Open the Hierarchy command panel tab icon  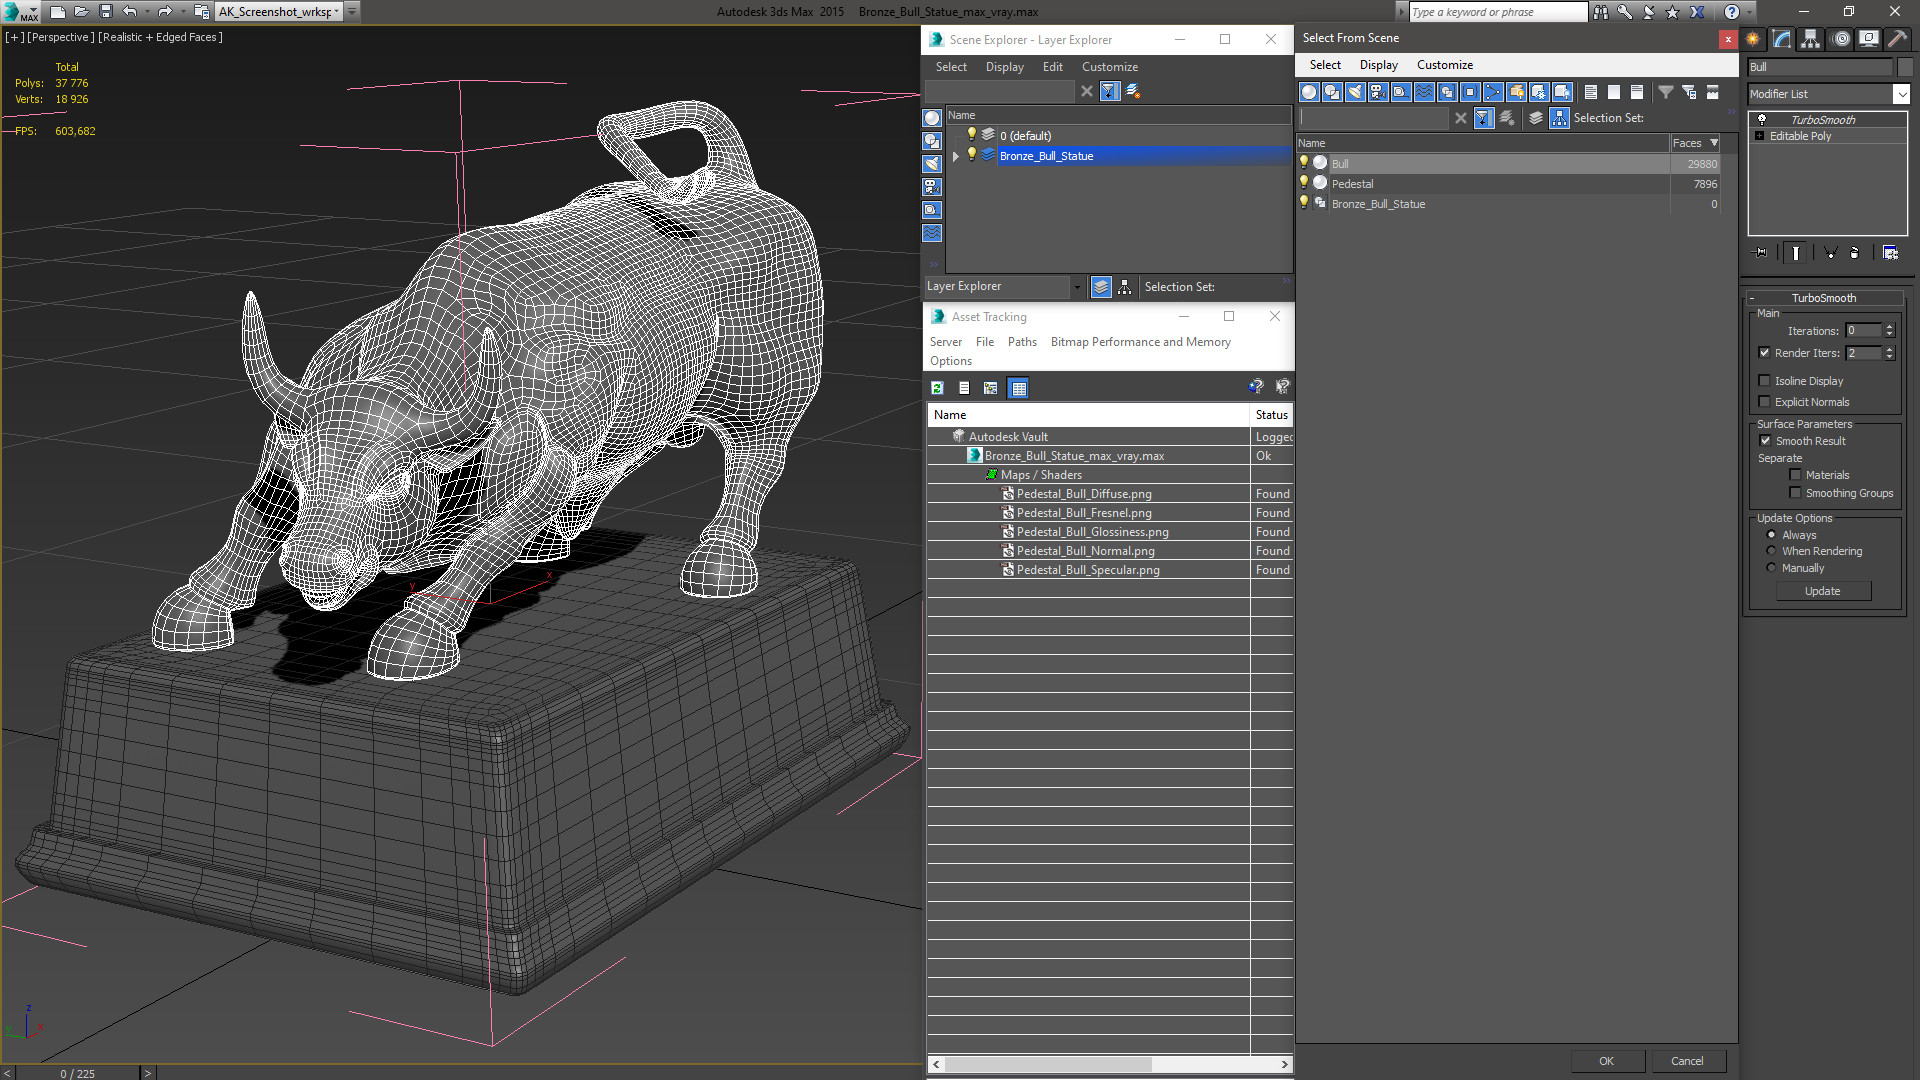(1811, 39)
